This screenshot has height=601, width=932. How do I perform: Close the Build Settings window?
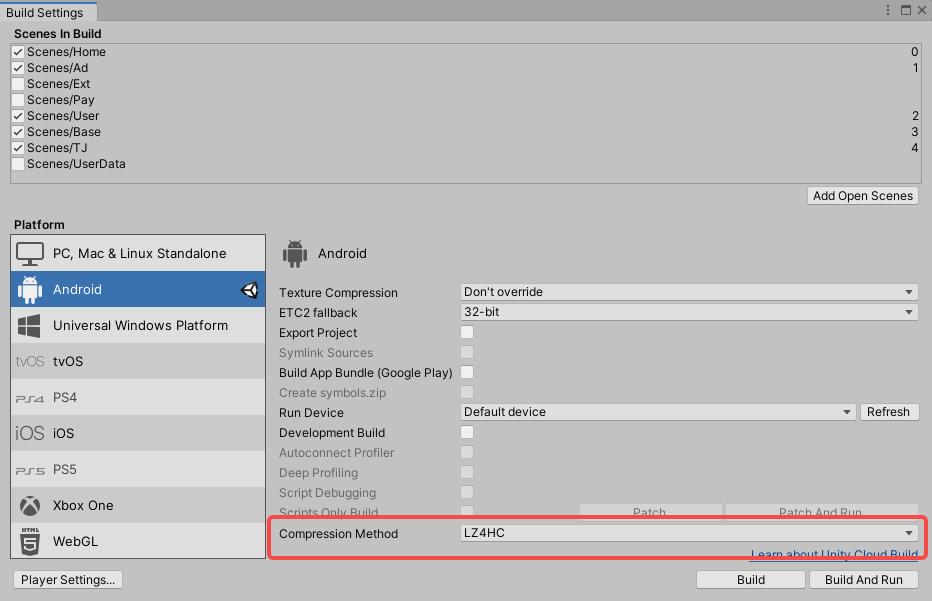coord(922,10)
